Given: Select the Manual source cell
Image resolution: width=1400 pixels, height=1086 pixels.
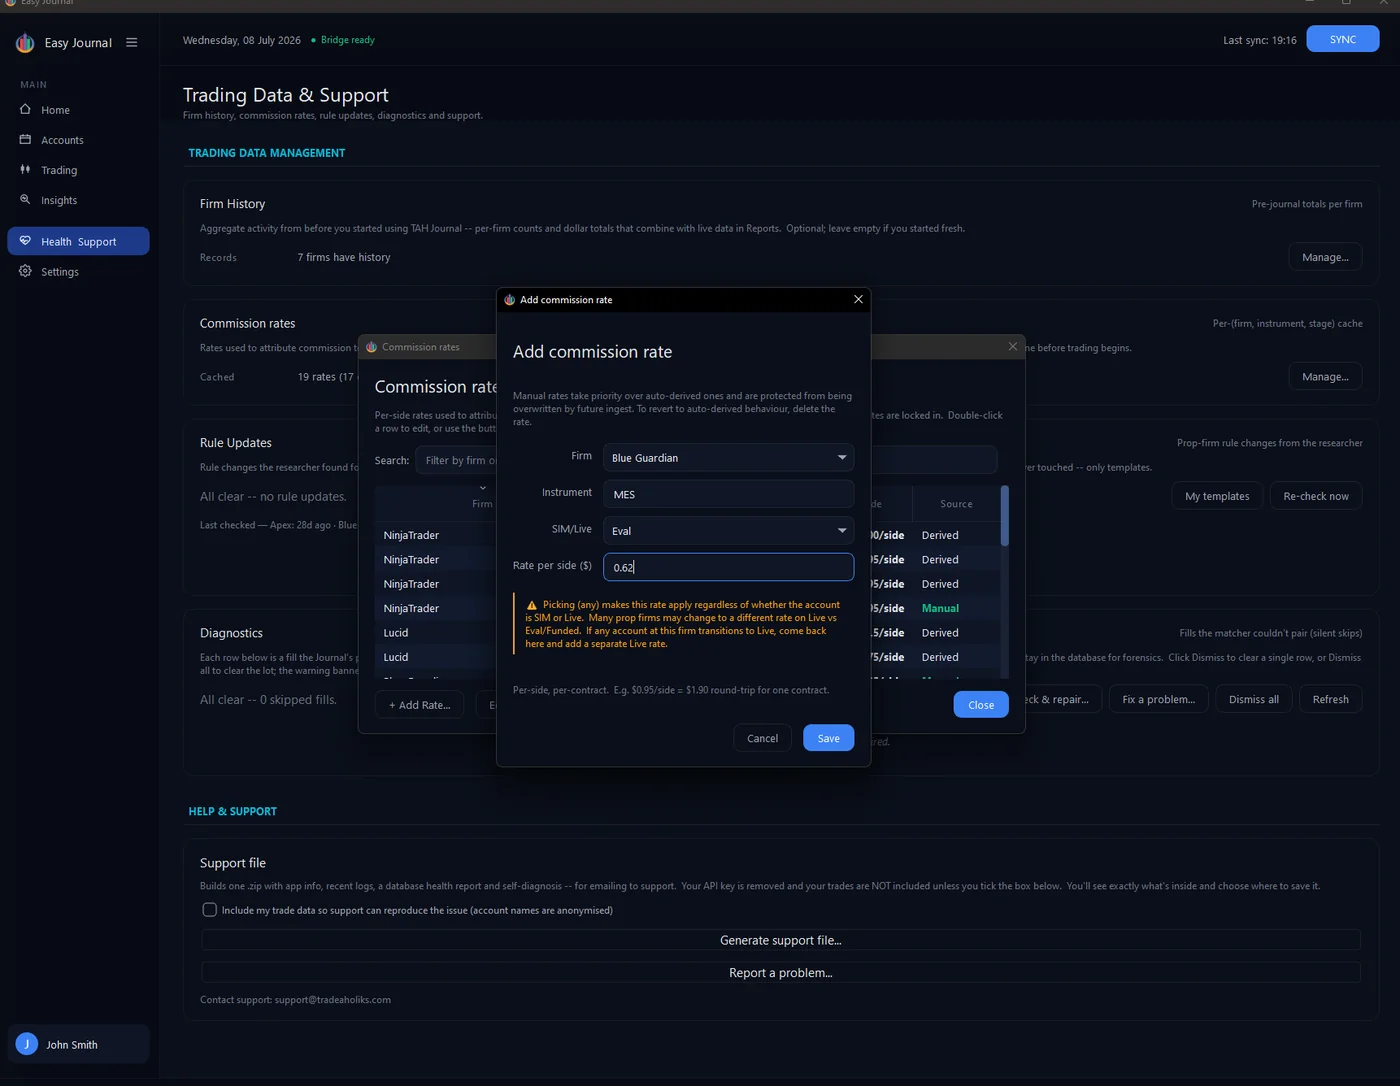Looking at the screenshot, I should click(x=940, y=608).
